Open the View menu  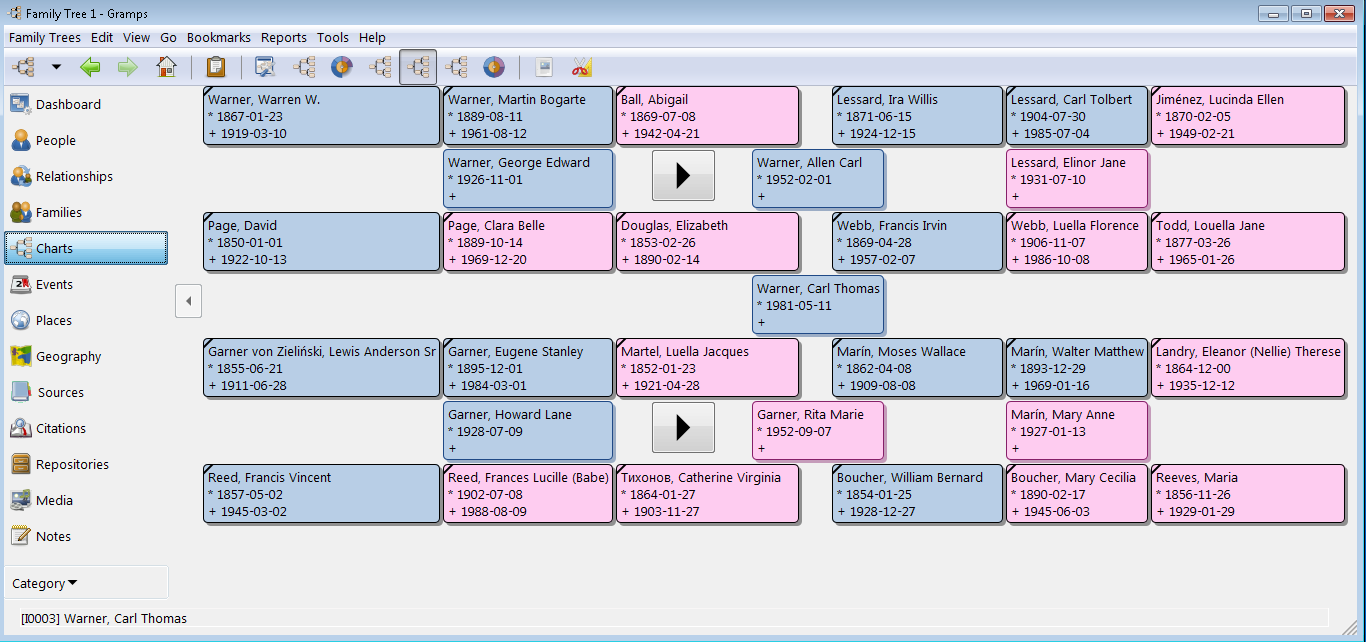pos(137,37)
